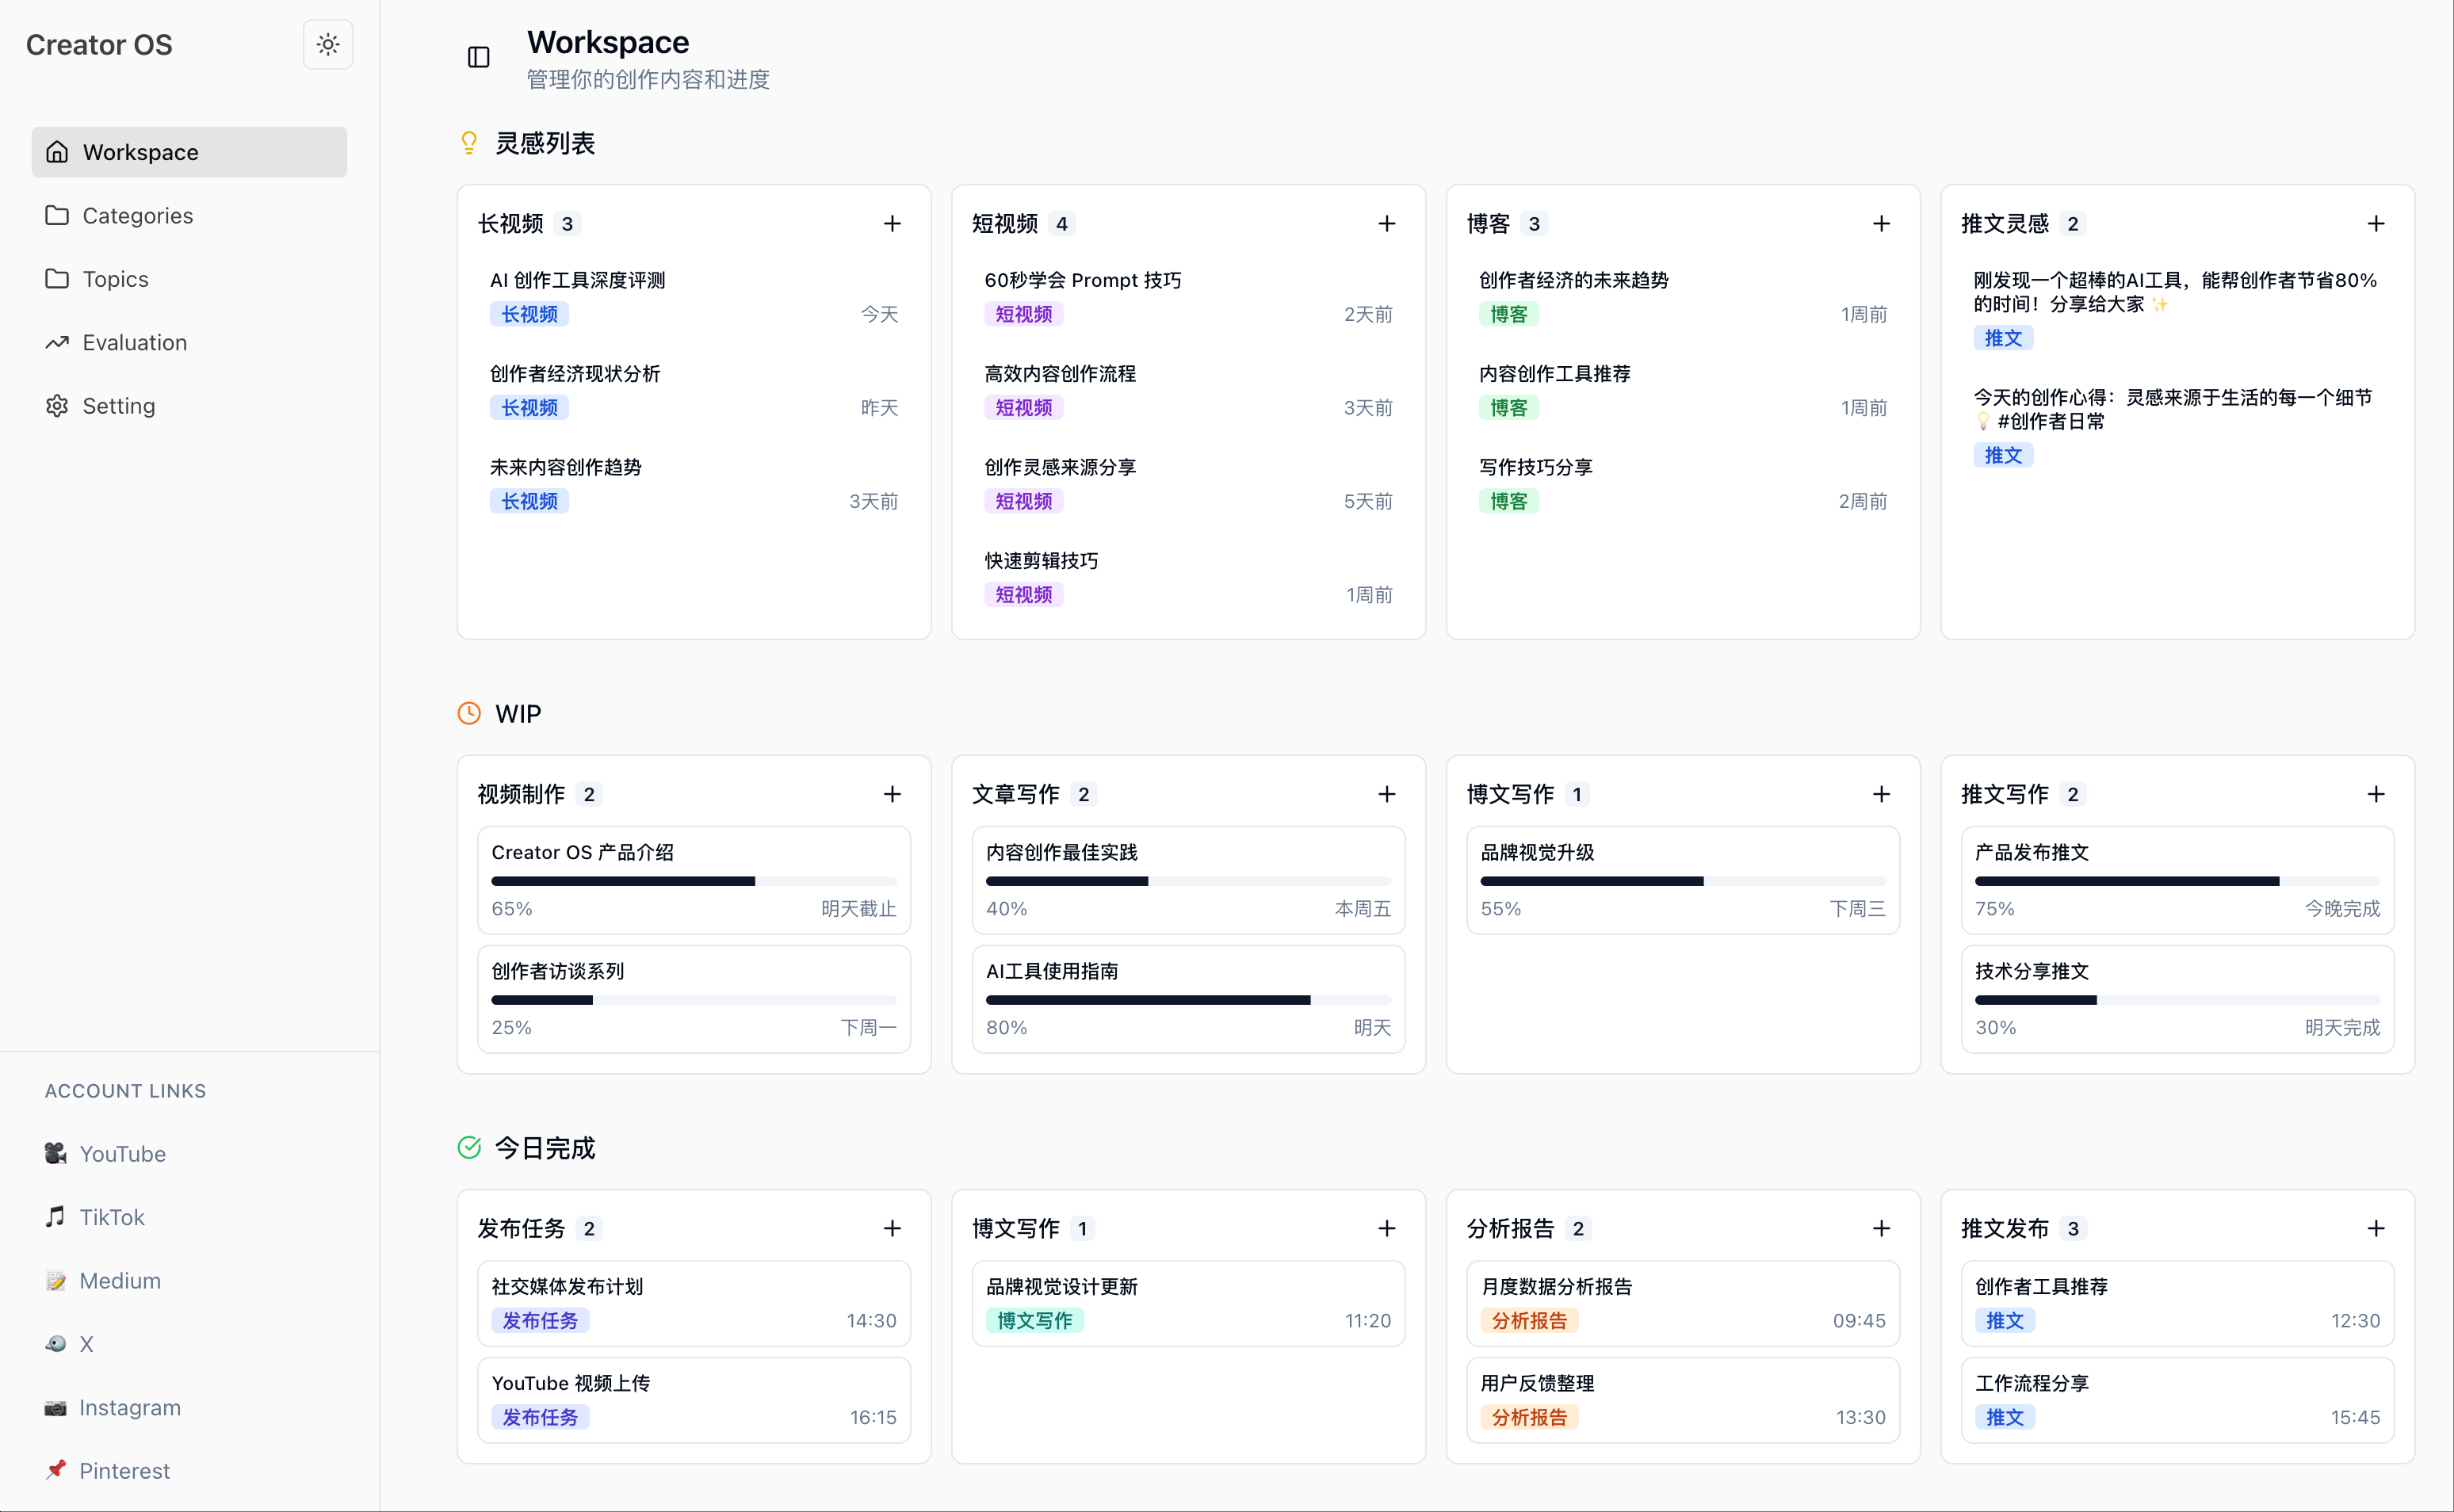Add an item to the 分析报告 column
This screenshot has width=2454, height=1512.
point(1881,1228)
